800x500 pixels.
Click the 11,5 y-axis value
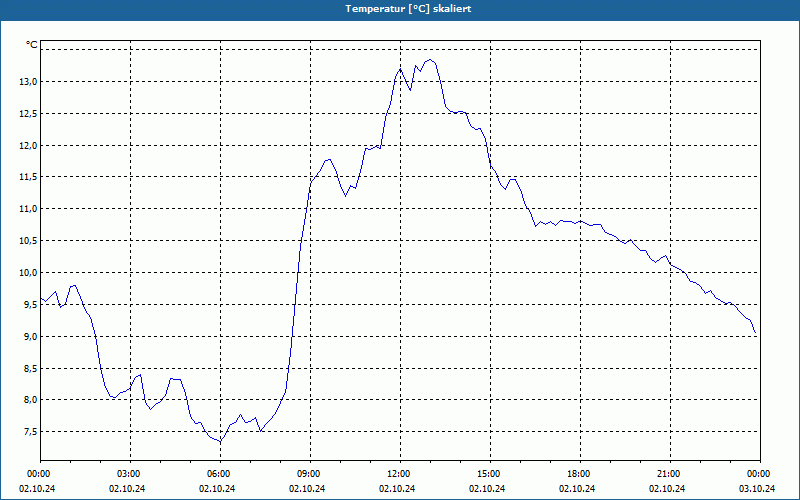click(x=28, y=177)
